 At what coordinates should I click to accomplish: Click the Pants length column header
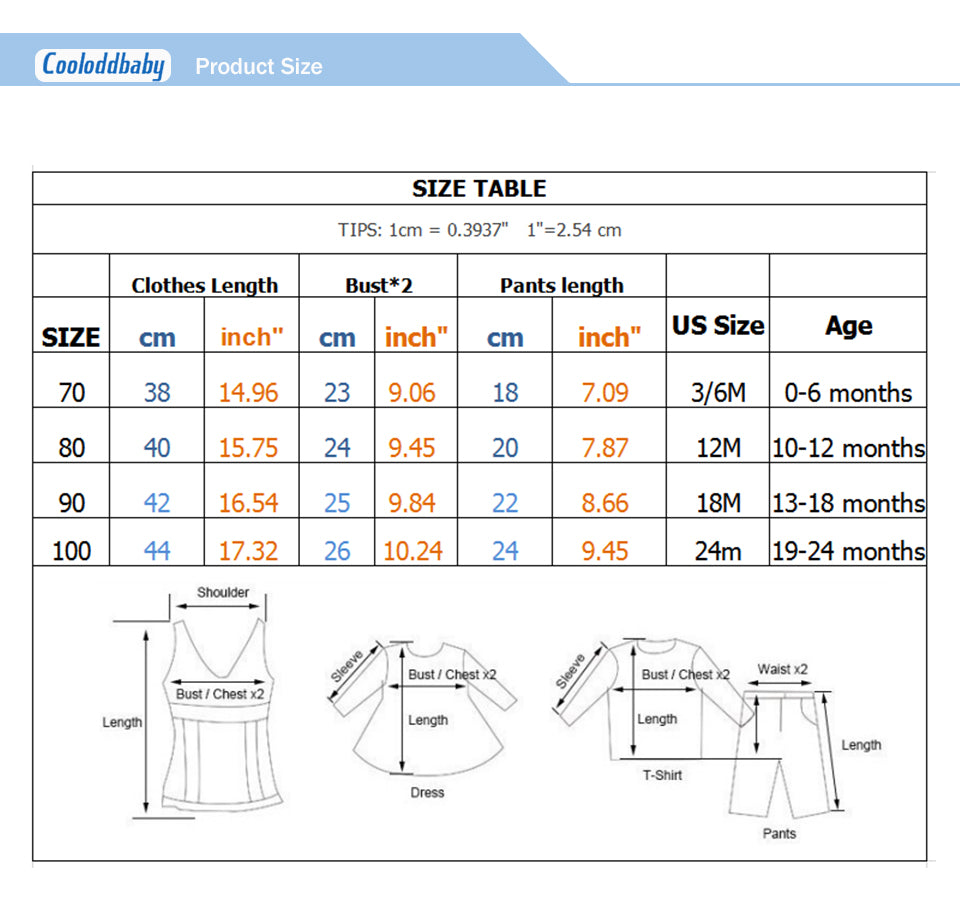(x=561, y=285)
